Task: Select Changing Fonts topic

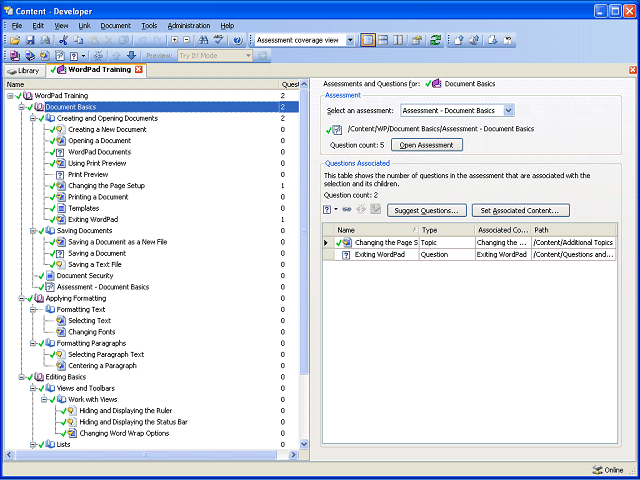Action: tap(91, 332)
